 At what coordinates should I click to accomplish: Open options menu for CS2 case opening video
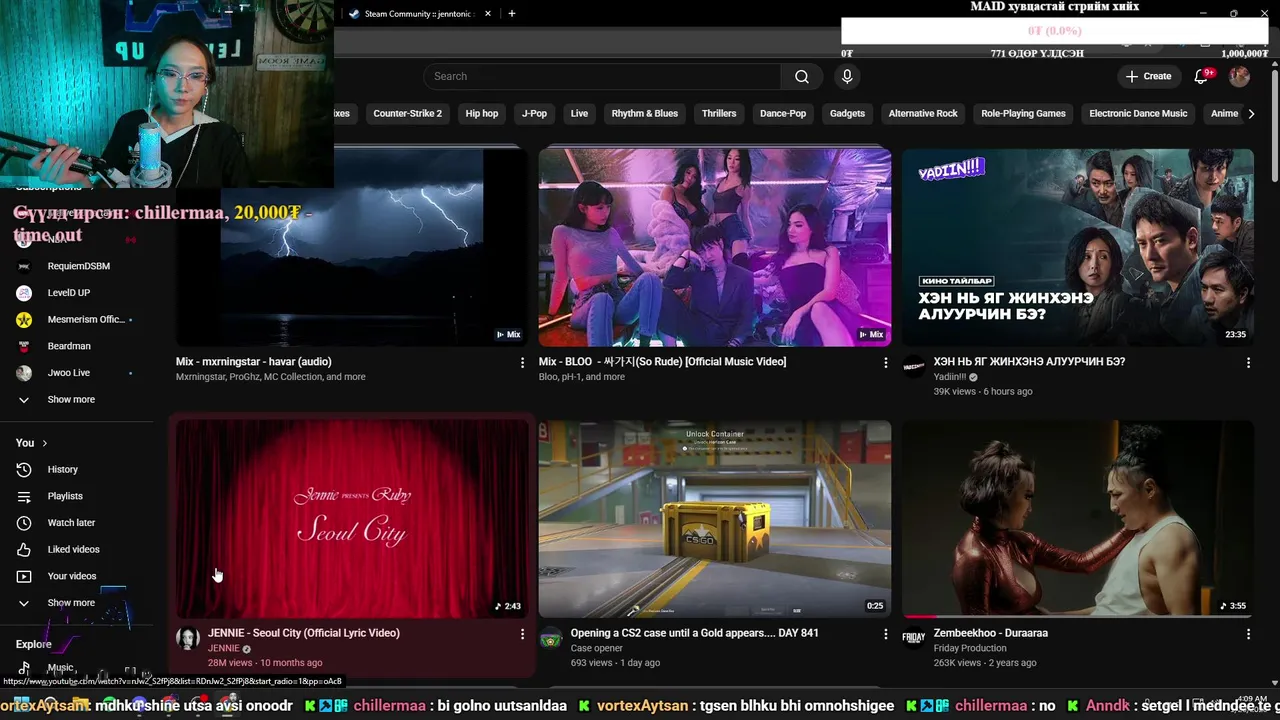click(x=885, y=634)
